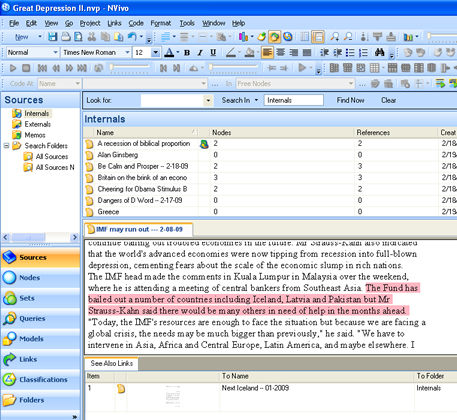Click the Docked detail view layout icon
This screenshot has height=420, width=457.
318,37
